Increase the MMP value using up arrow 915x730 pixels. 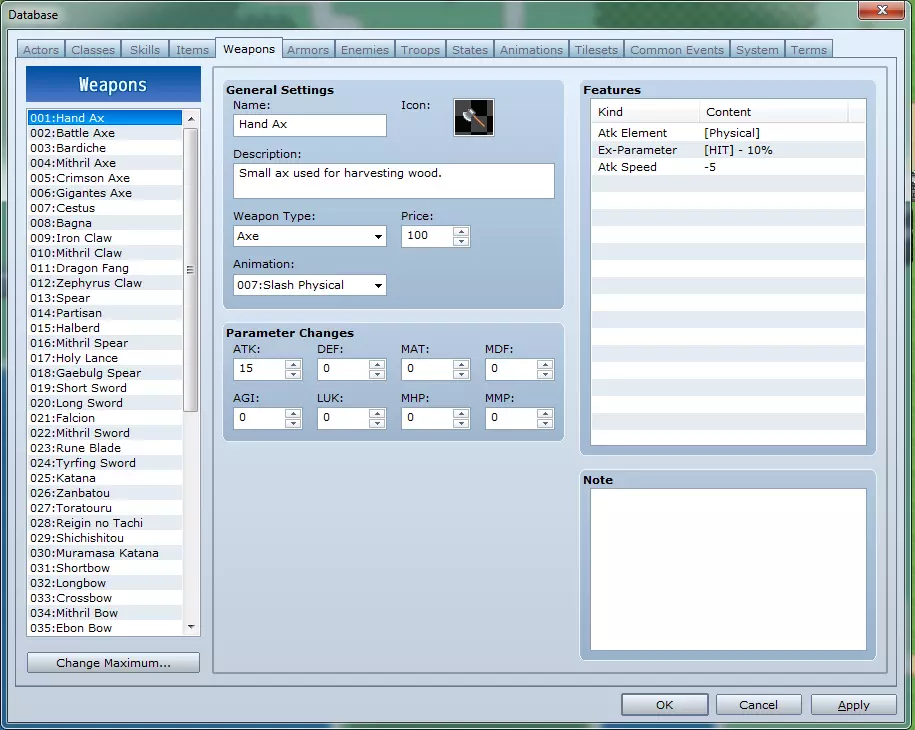coord(545,414)
